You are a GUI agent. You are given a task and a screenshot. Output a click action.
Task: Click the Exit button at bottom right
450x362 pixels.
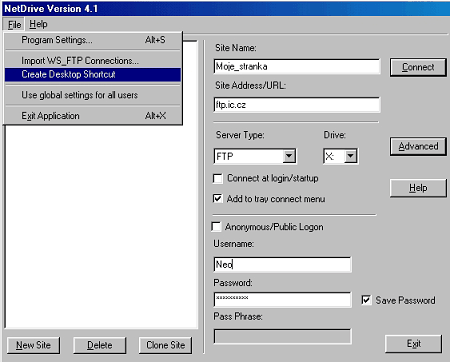[x=414, y=344]
